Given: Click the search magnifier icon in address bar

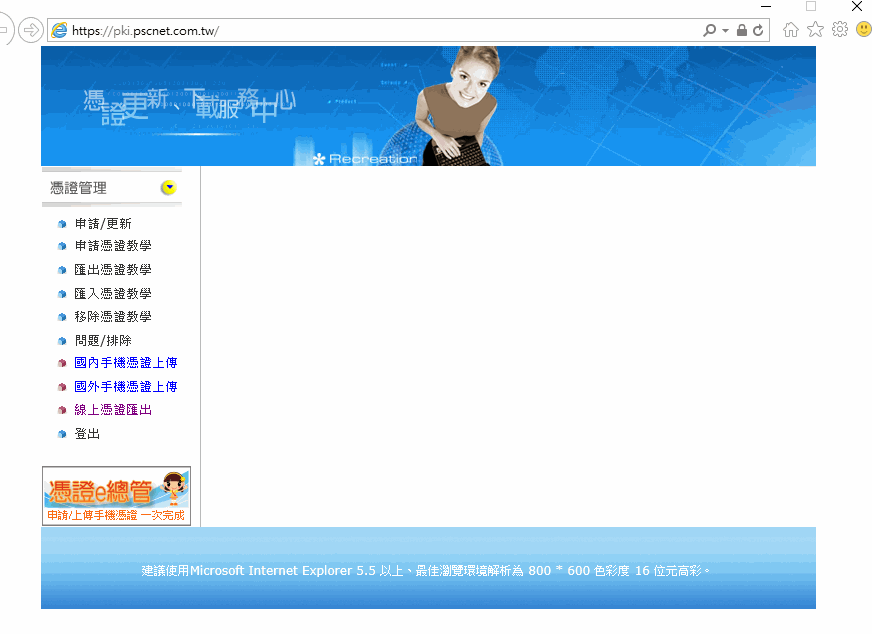Looking at the screenshot, I should coord(710,30).
